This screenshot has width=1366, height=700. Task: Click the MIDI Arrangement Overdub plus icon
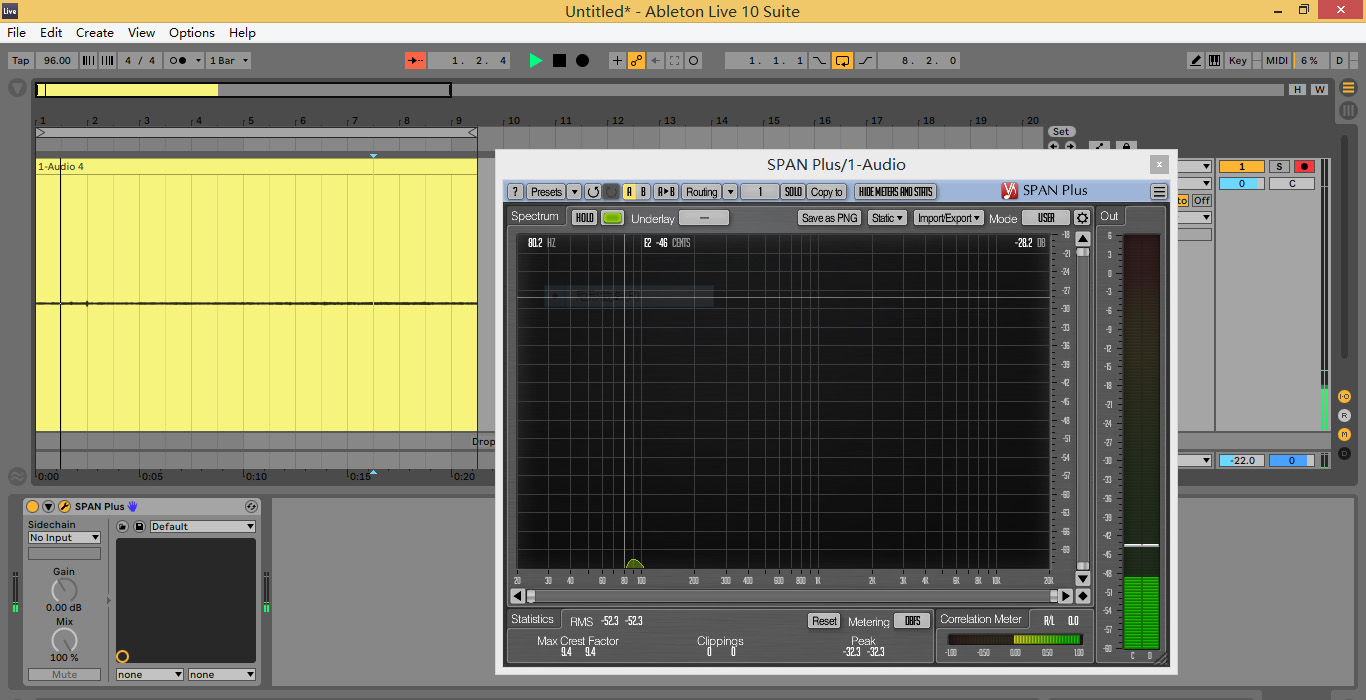pyautogui.click(x=617, y=61)
